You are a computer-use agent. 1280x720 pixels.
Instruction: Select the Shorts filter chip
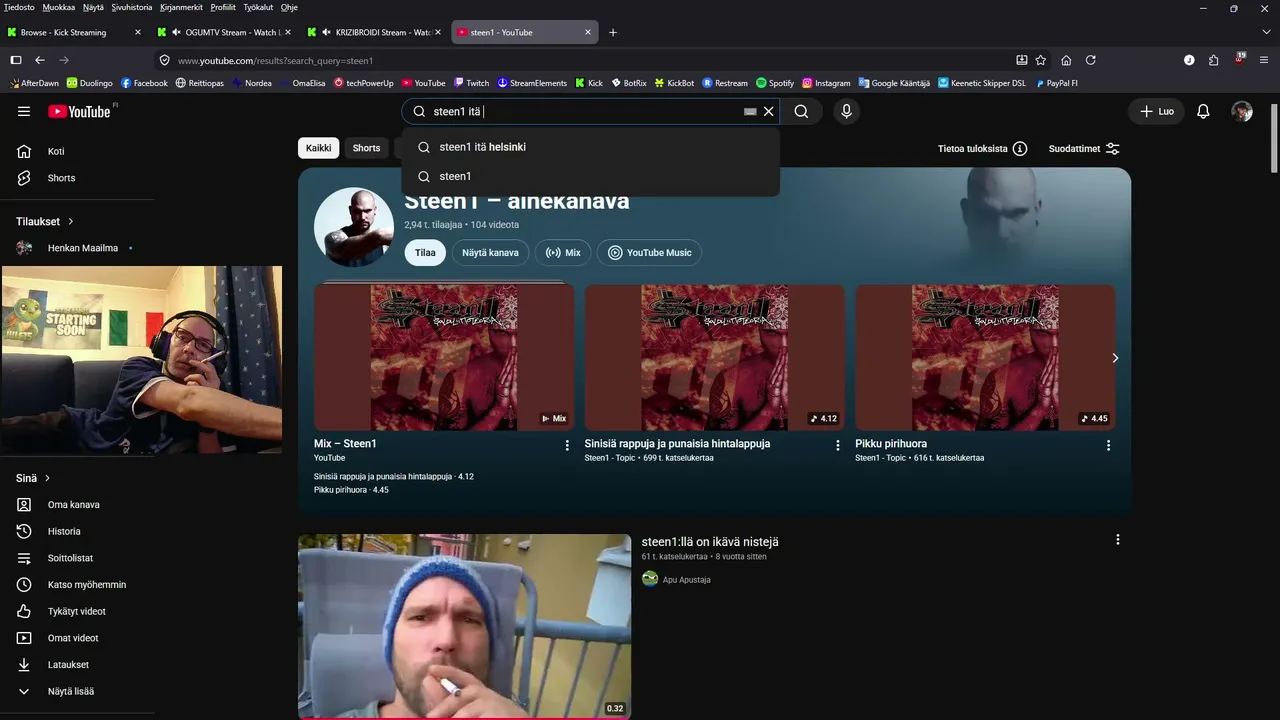pos(366,148)
